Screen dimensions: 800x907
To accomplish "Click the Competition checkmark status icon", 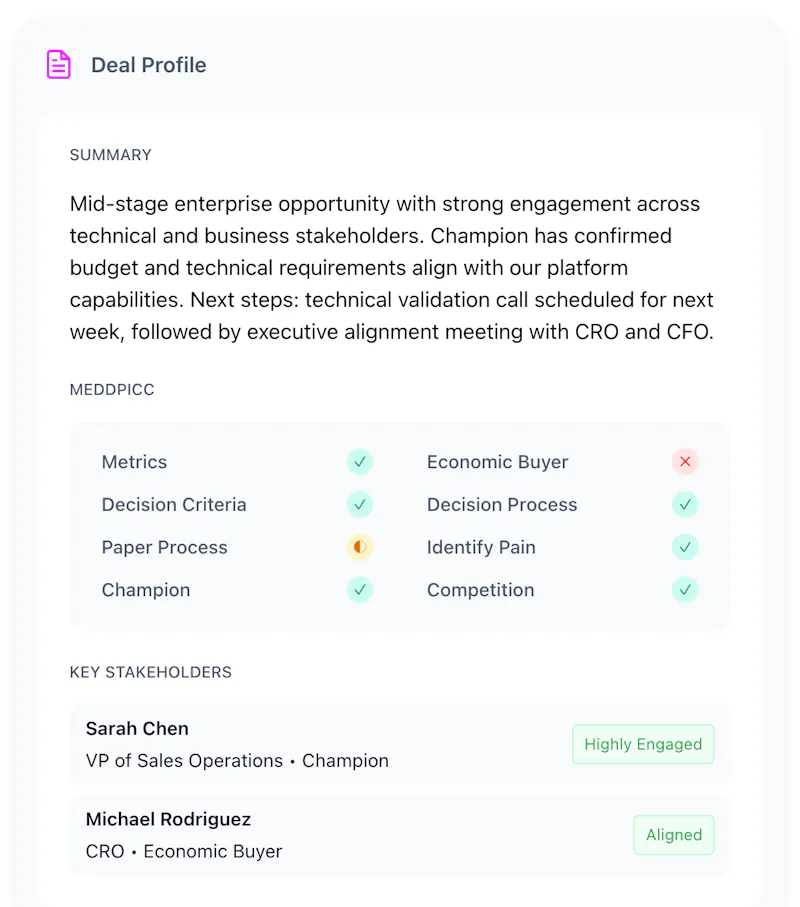I will click(x=685, y=590).
